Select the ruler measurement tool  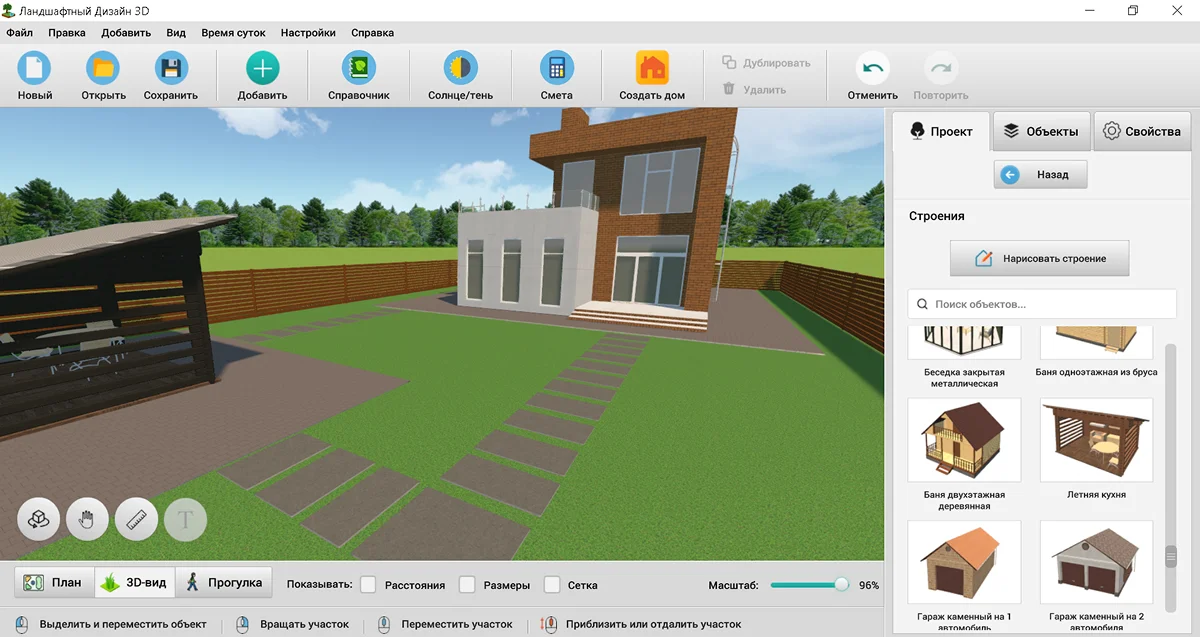[137, 520]
